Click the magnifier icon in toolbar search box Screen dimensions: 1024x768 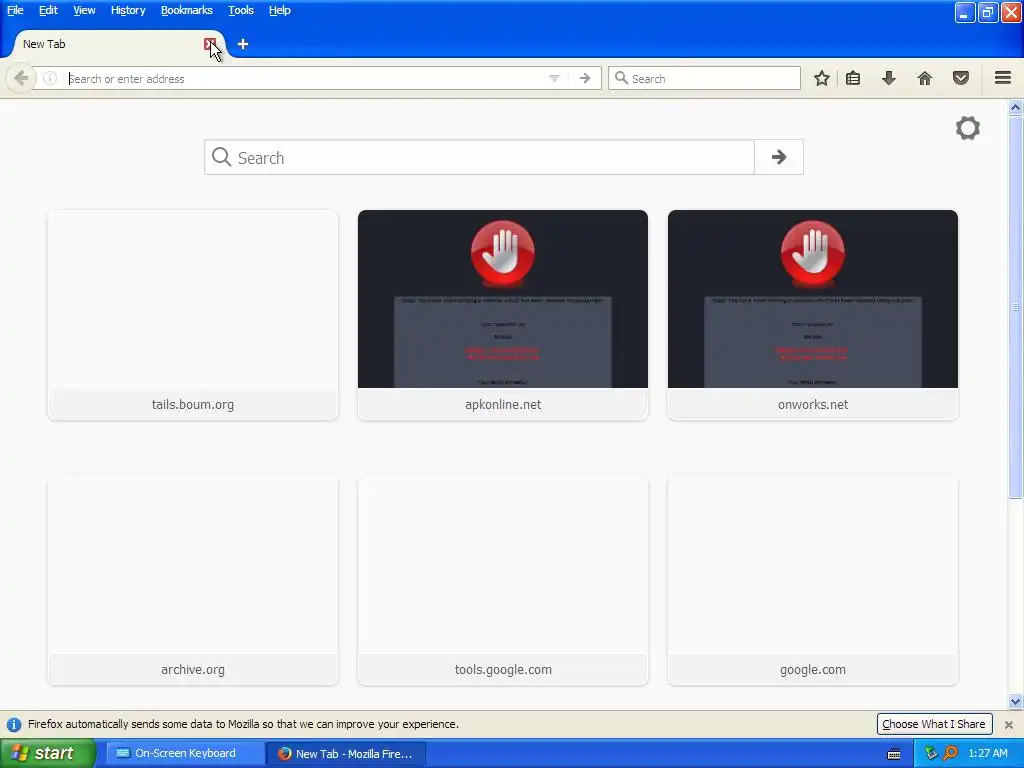tap(621, 78)
